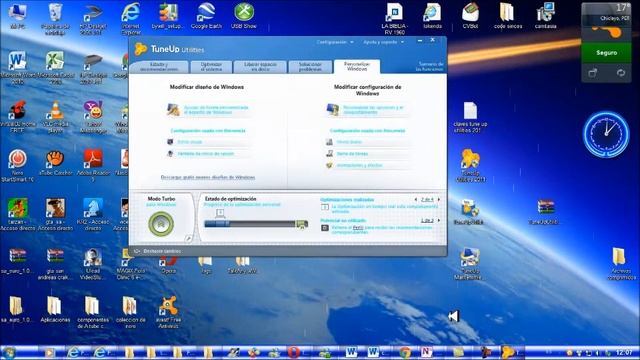640x360 pixels.
Task: Switch to the Estado y recomendaciones tab
Action: (x=159, y=67)
